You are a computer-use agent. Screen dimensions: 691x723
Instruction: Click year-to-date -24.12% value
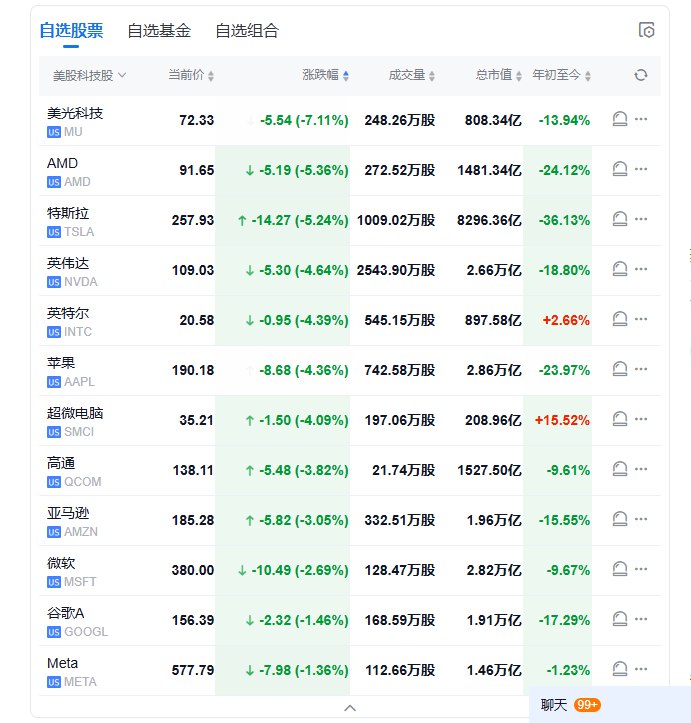point(564,170)
